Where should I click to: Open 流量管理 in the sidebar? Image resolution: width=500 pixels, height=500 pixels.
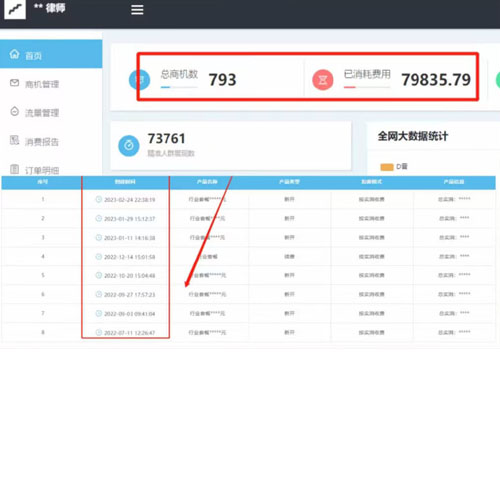(x=51, y=112)
